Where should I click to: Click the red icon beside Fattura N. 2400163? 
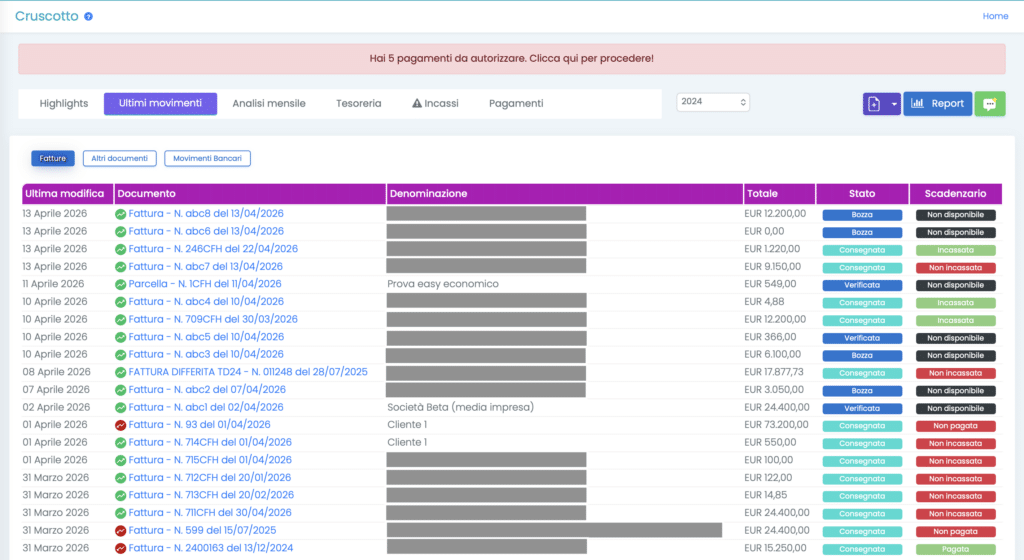[x=121, y=548]
